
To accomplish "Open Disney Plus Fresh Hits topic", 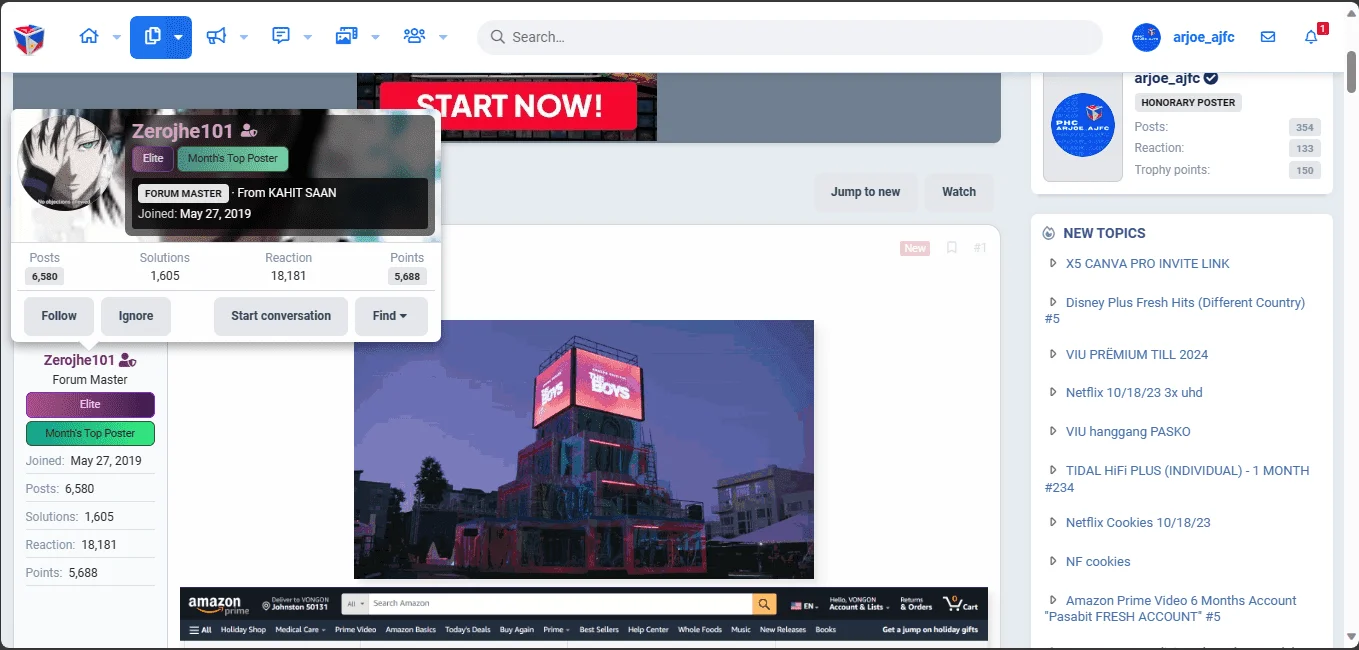I will coord(1185,303).
